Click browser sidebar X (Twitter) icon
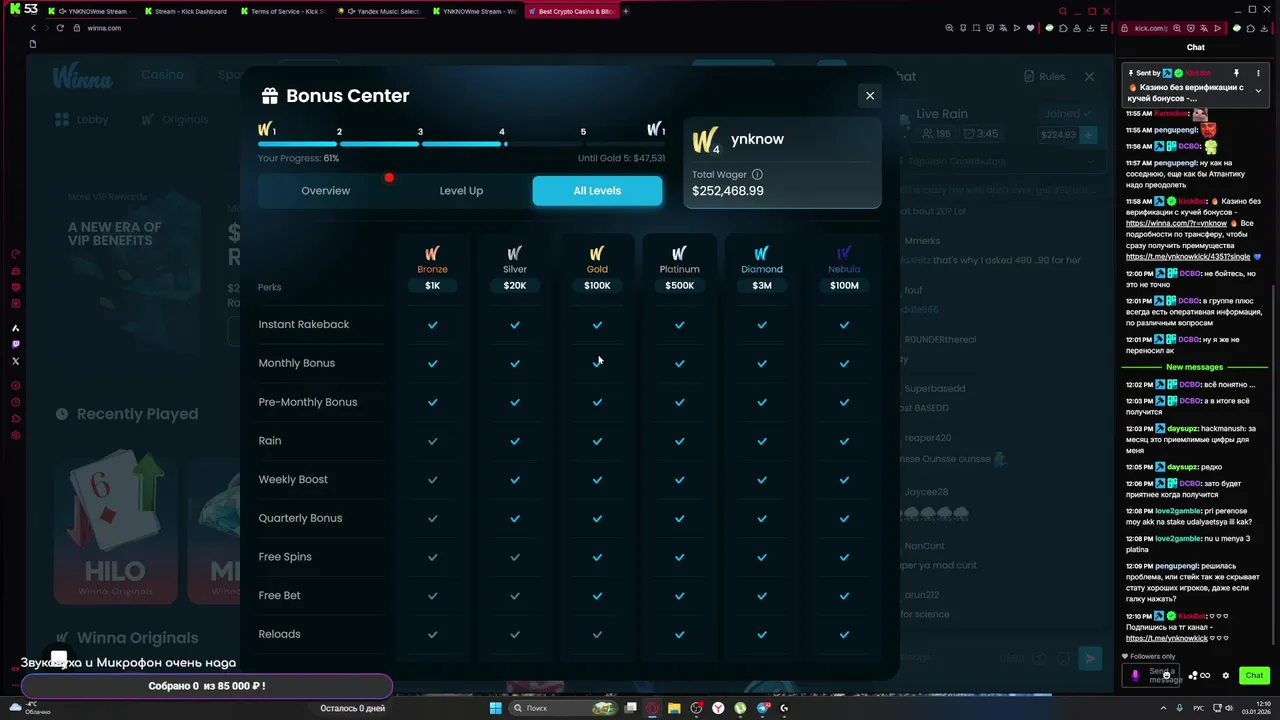This screenshot has height=720, width=1280. [x=15, y=361]
